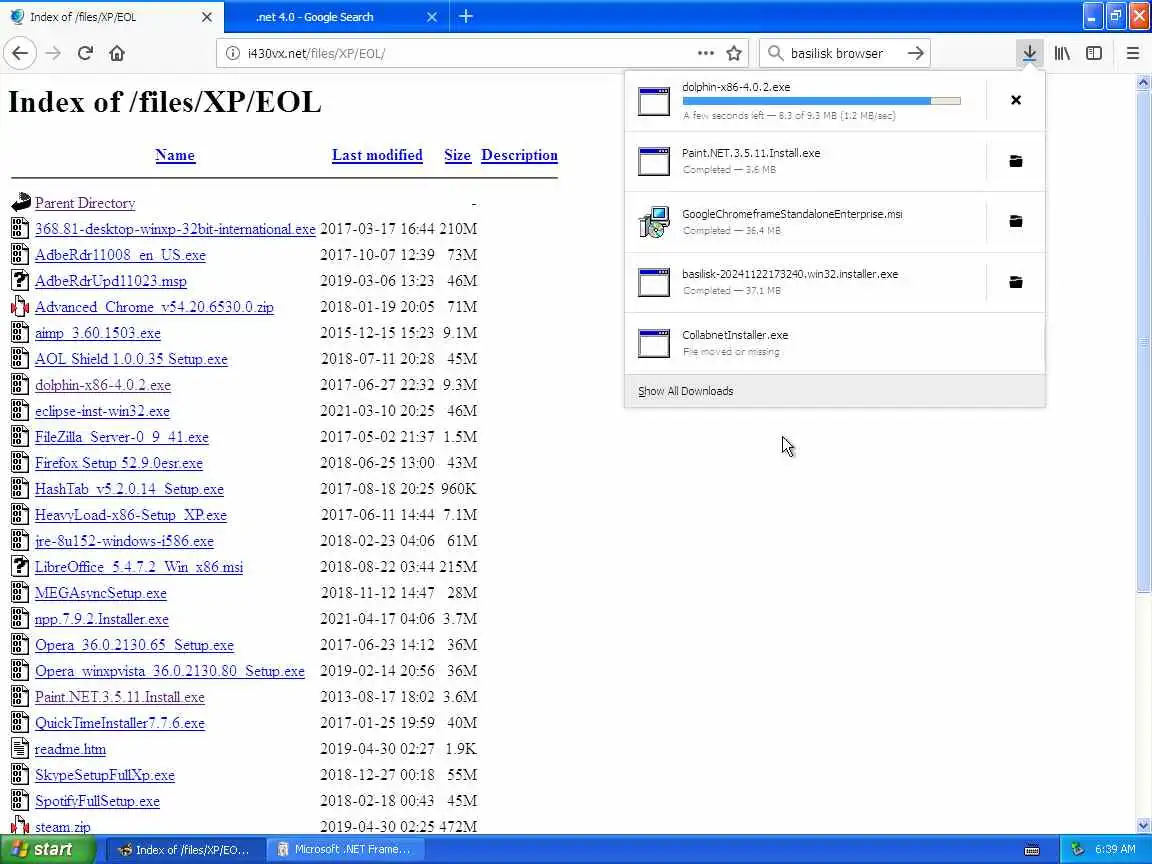Click the Parent Directory back-arrow icon

[21, 202]
